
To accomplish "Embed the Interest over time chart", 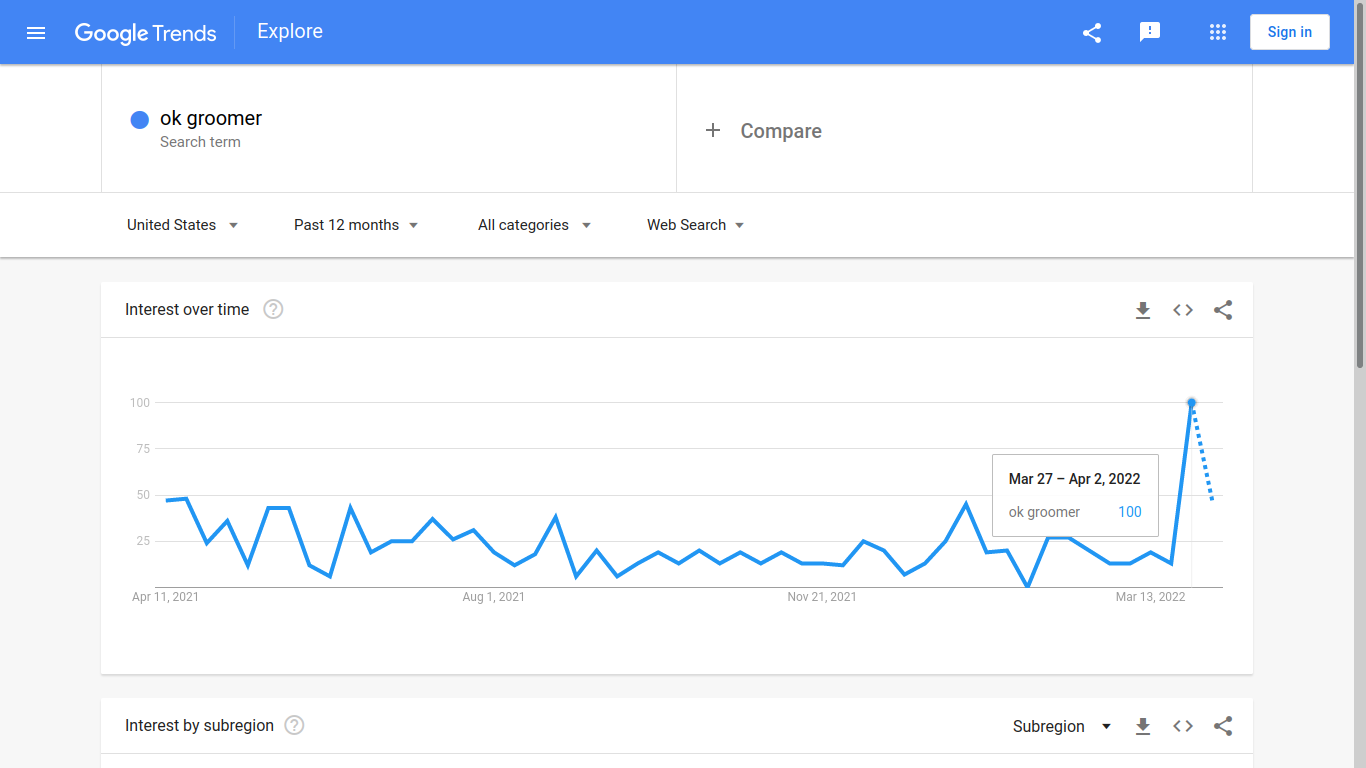I will click(x=1183, y=310).
